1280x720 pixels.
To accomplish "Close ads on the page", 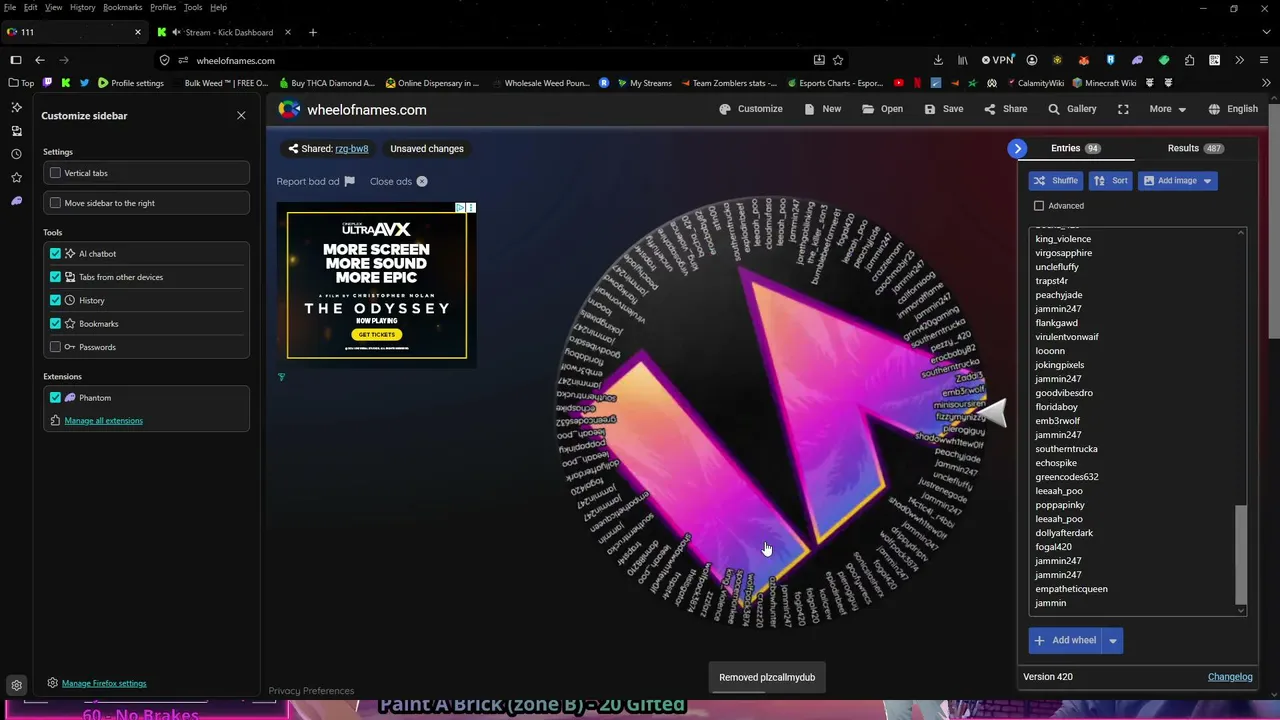I will tap(399, 181).
